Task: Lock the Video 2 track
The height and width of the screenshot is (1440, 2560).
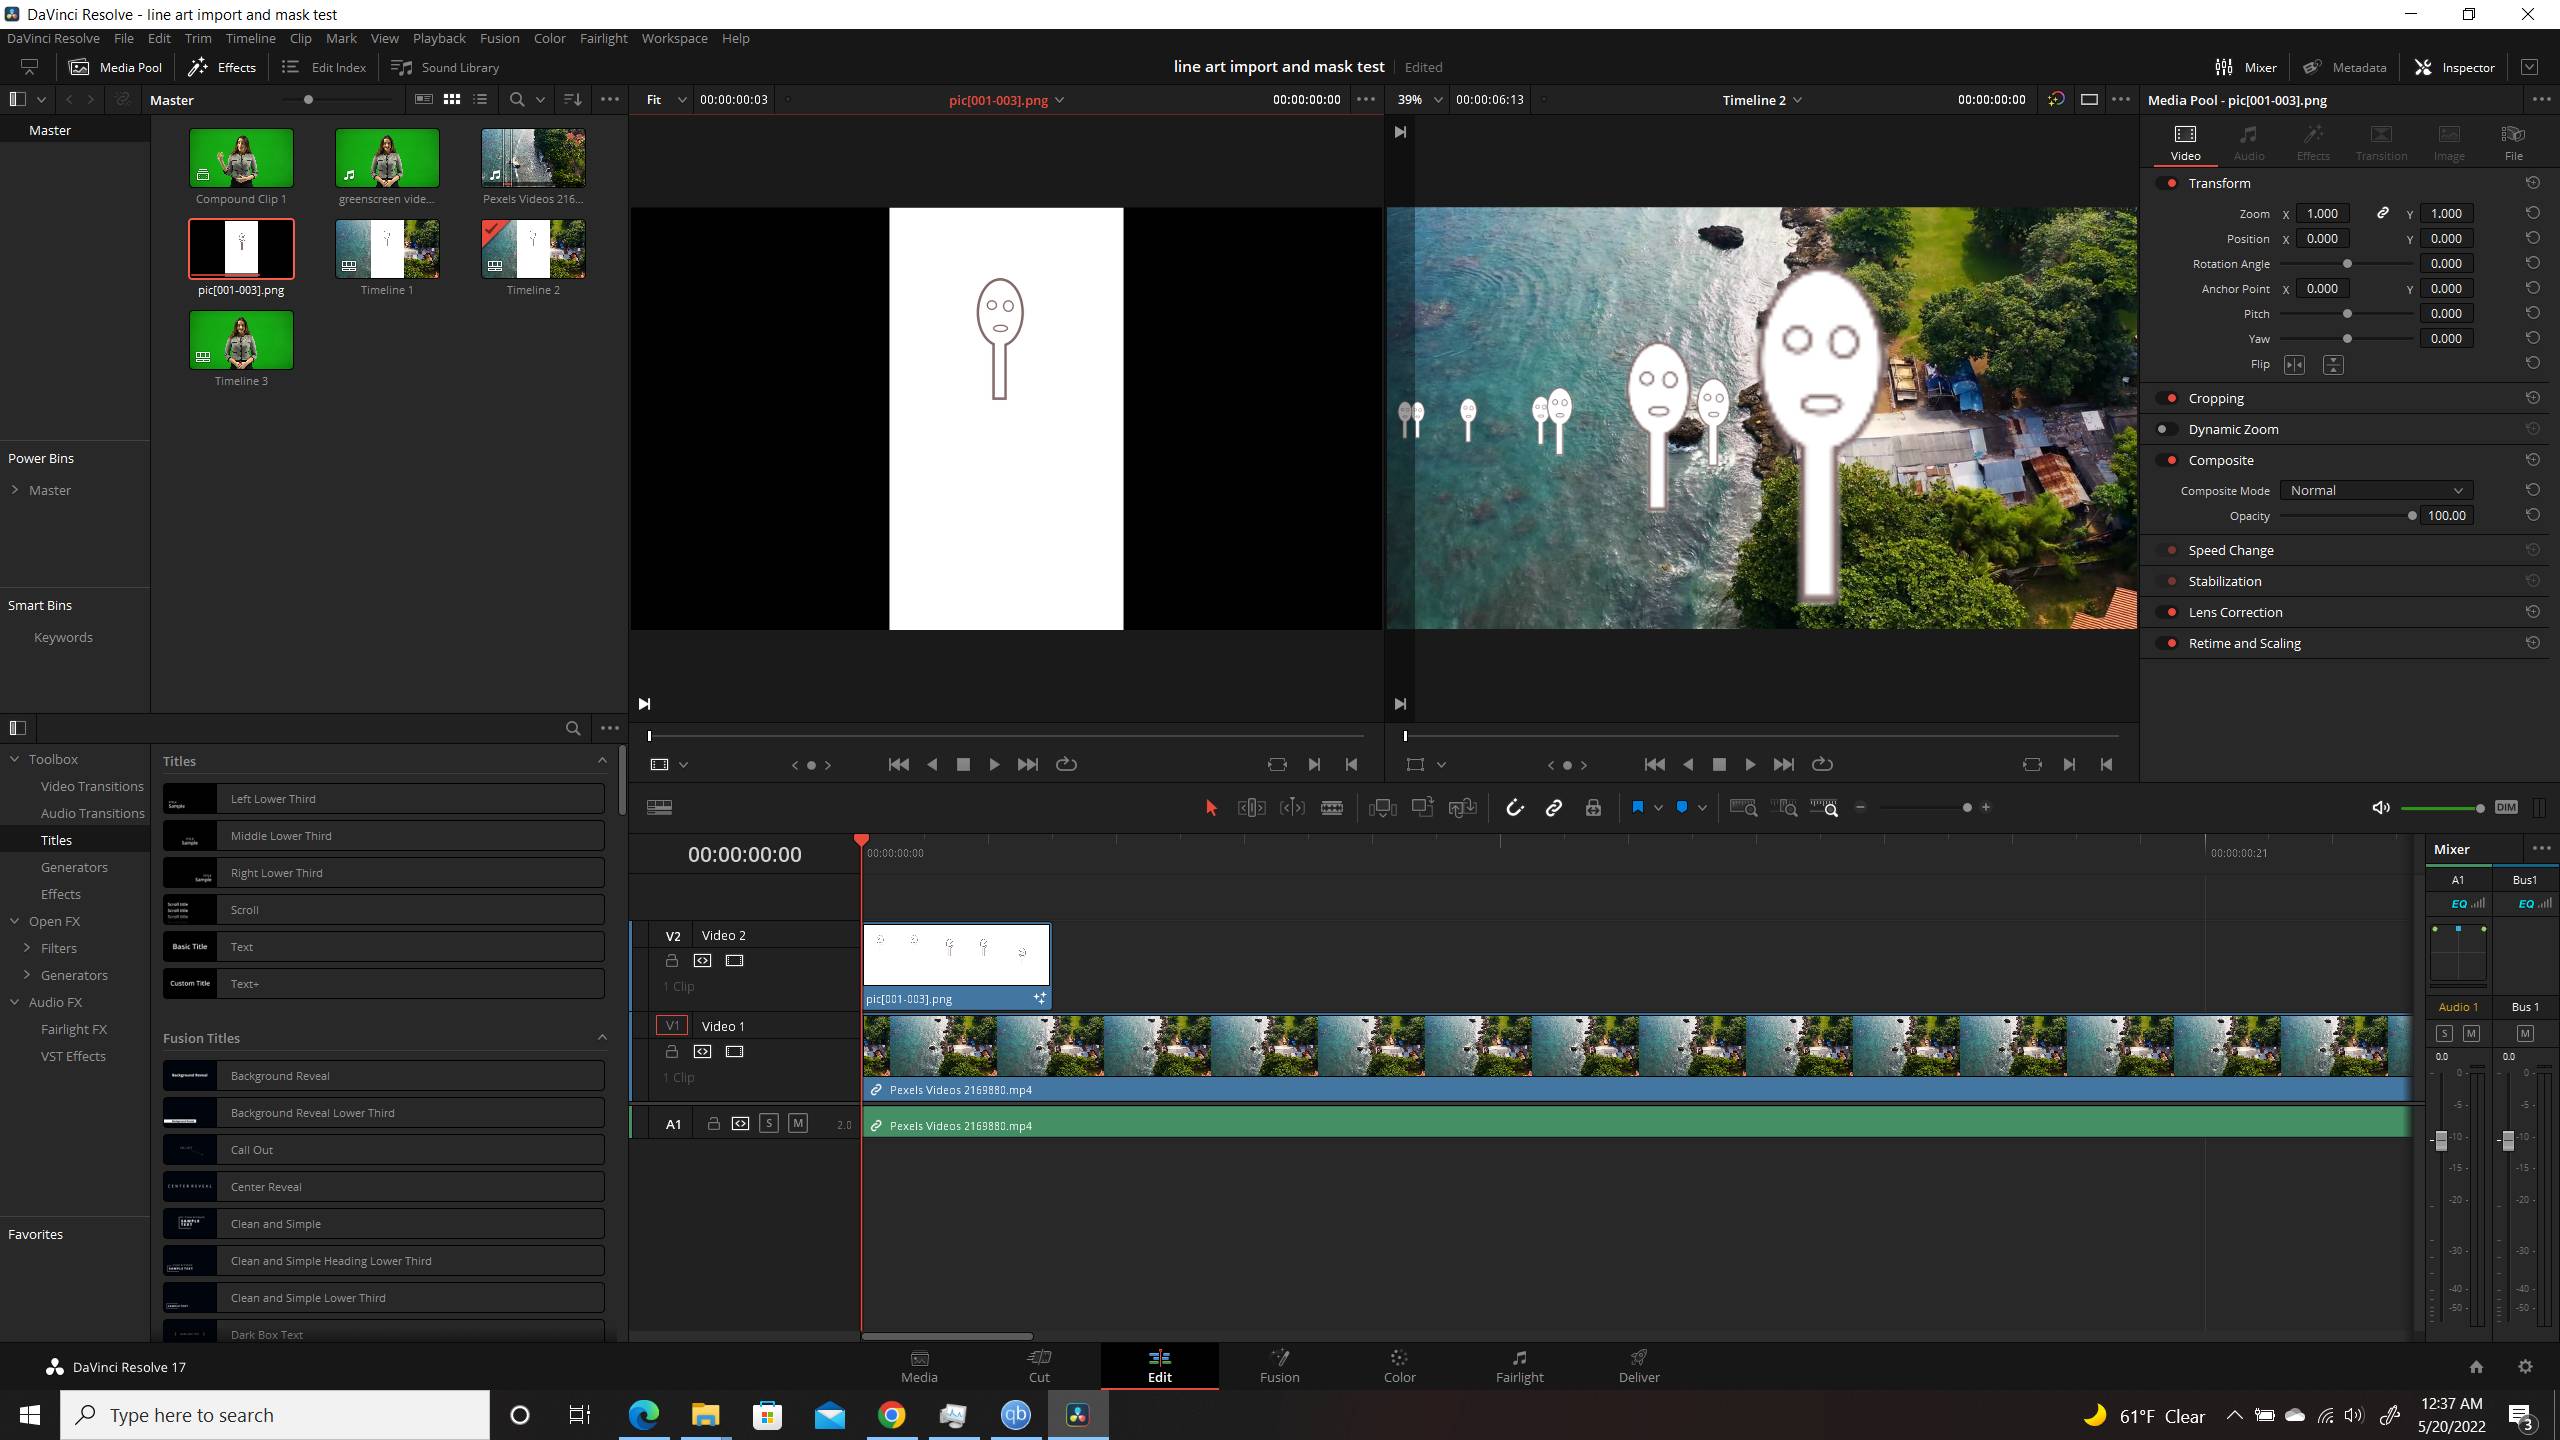Action: point(672,961)
